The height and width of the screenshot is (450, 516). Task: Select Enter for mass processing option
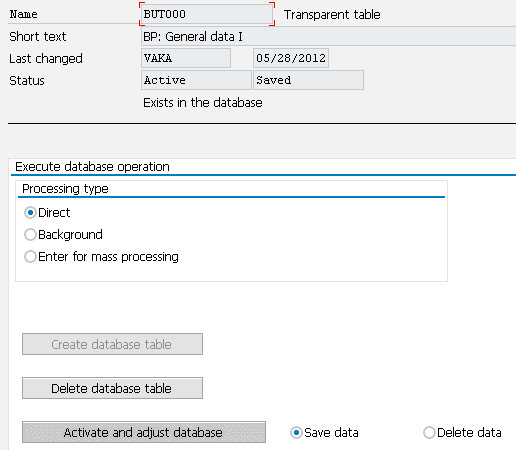pyautogui.click(x=30, y=257)
